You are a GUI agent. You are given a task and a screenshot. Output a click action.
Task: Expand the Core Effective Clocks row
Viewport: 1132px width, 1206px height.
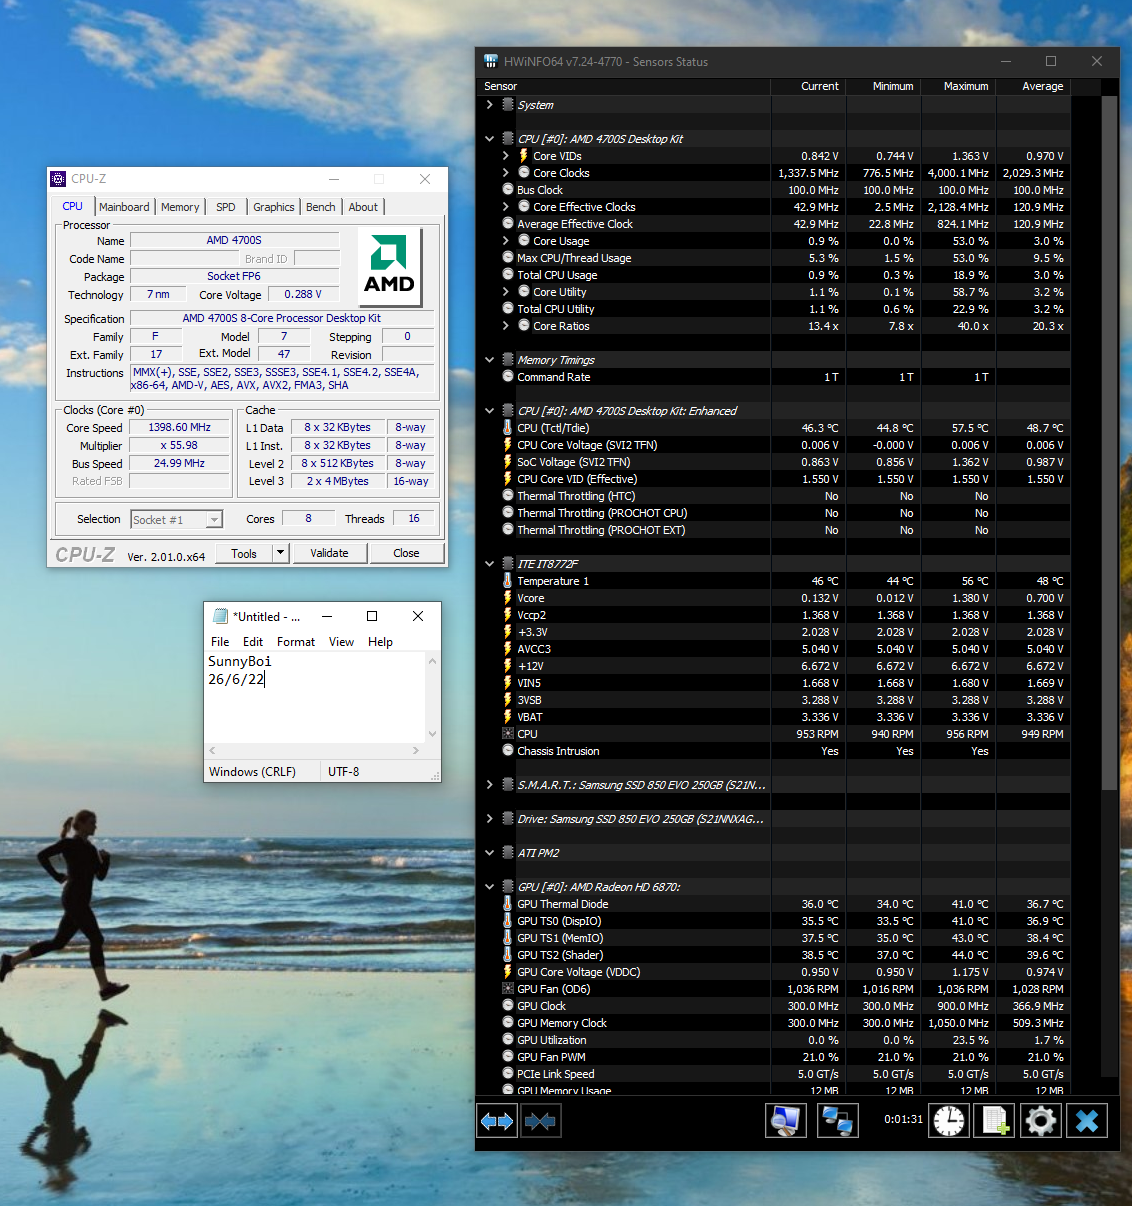505,207
